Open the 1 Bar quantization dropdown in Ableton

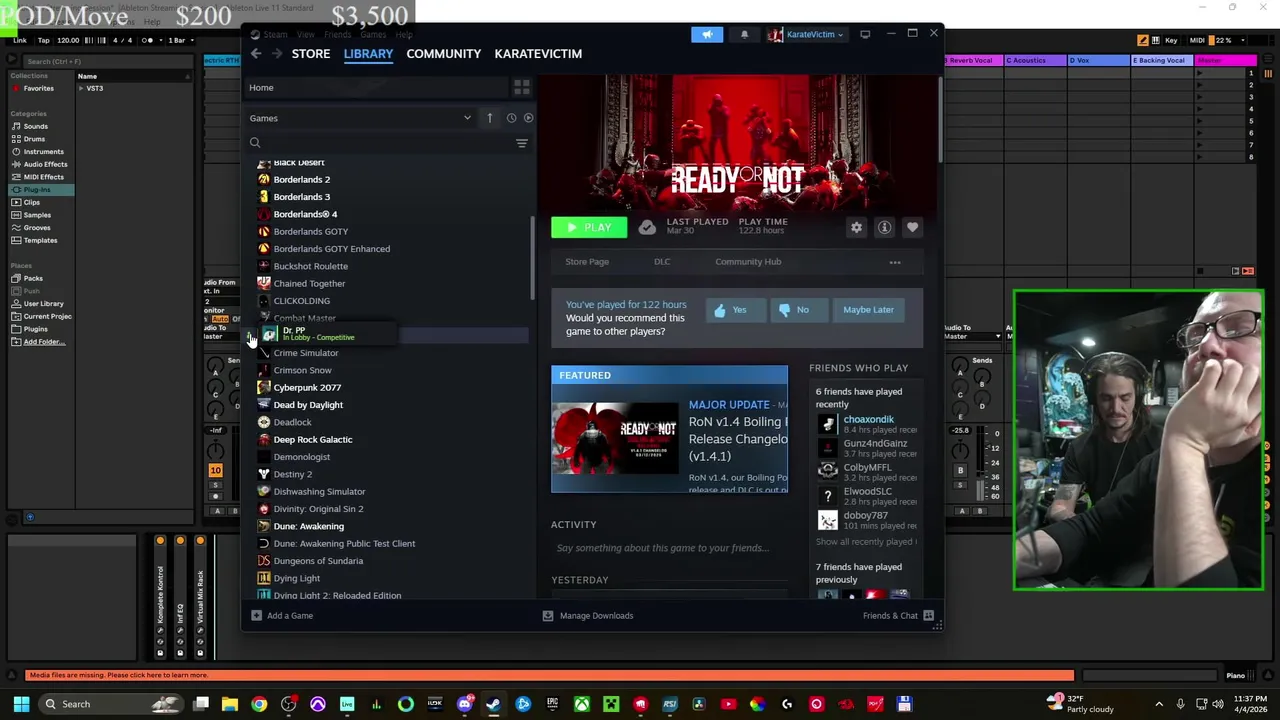pos(180,40)
